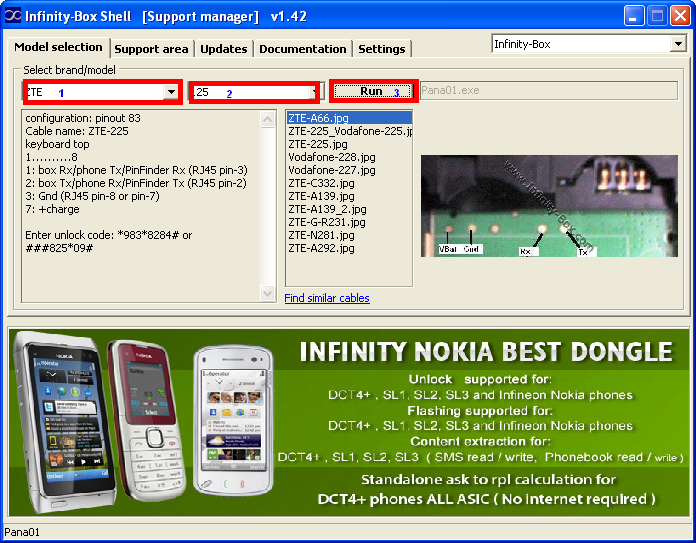Click the 'configuration: pinout 83' line
The height and width of the screenshot is (543, 696).
coord(83,118)
